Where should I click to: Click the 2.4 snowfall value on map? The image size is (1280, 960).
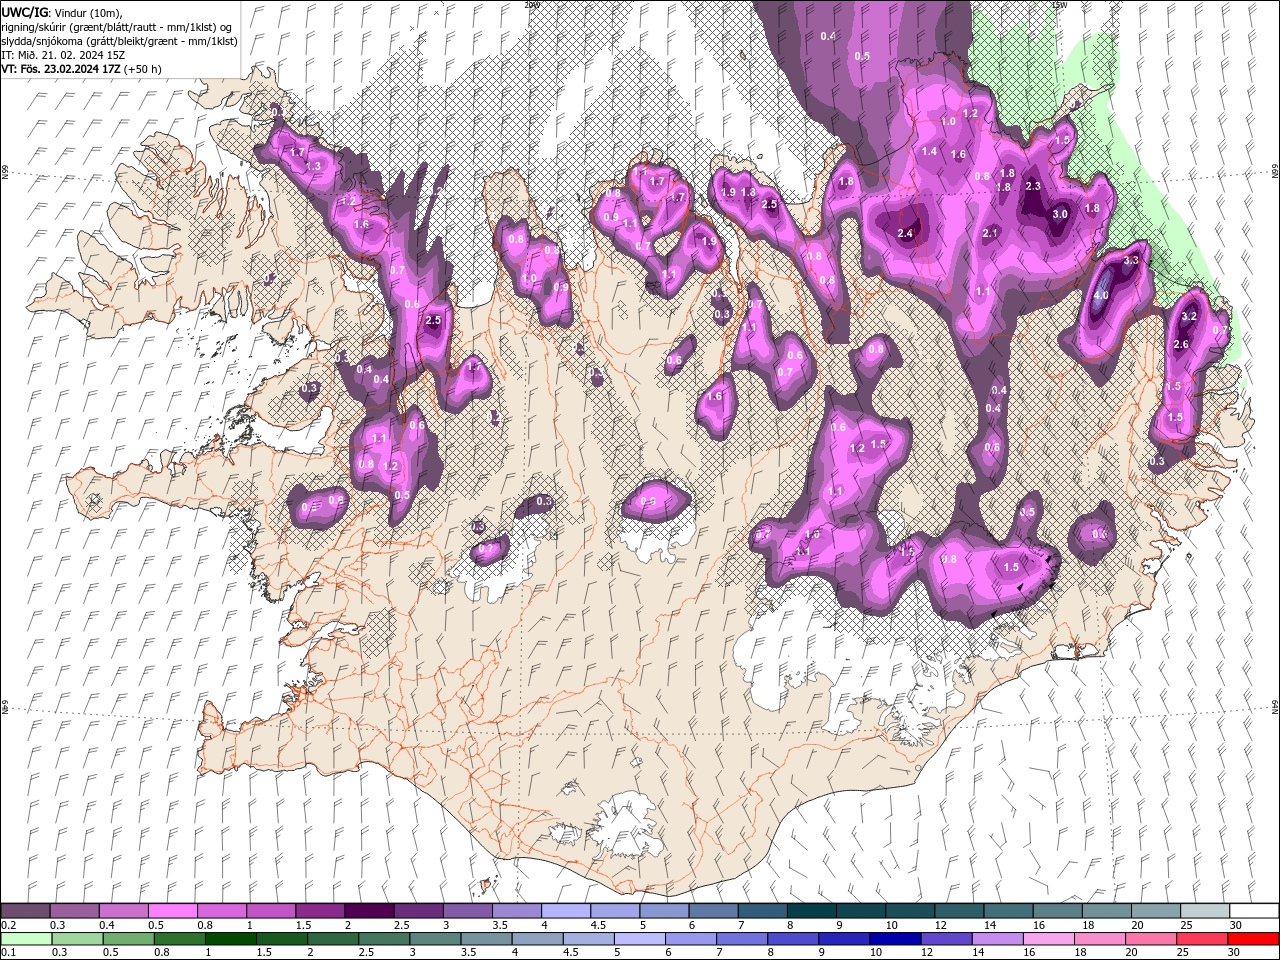(x=906, y=234)
